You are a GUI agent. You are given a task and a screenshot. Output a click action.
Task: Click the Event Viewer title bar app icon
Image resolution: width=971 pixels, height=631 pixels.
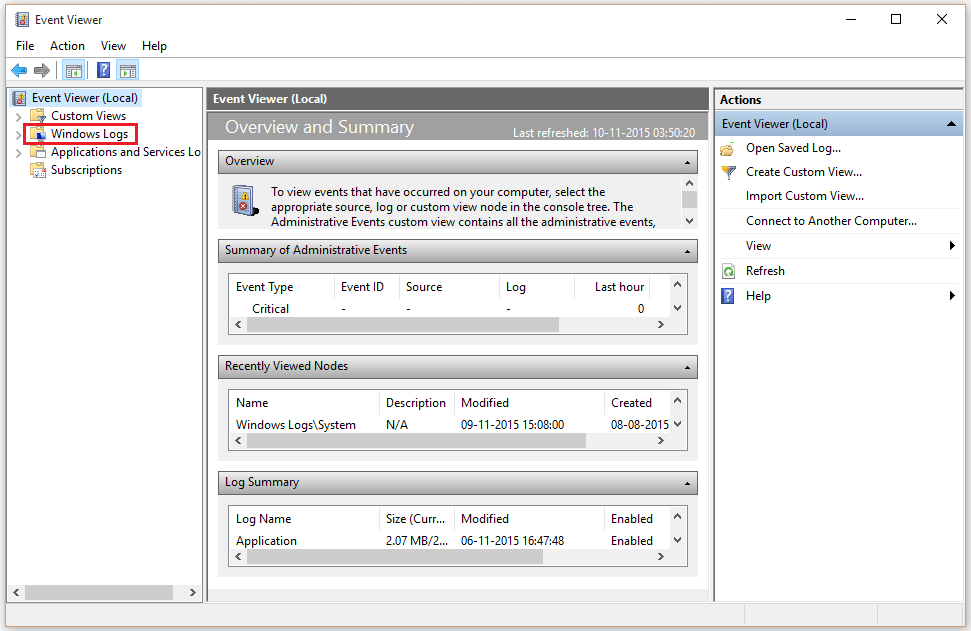22,20
